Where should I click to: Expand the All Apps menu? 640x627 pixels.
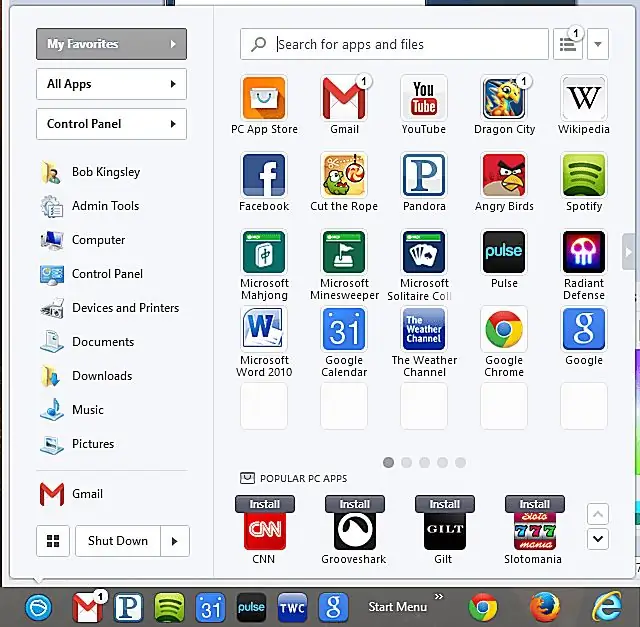tap(111, 84)
